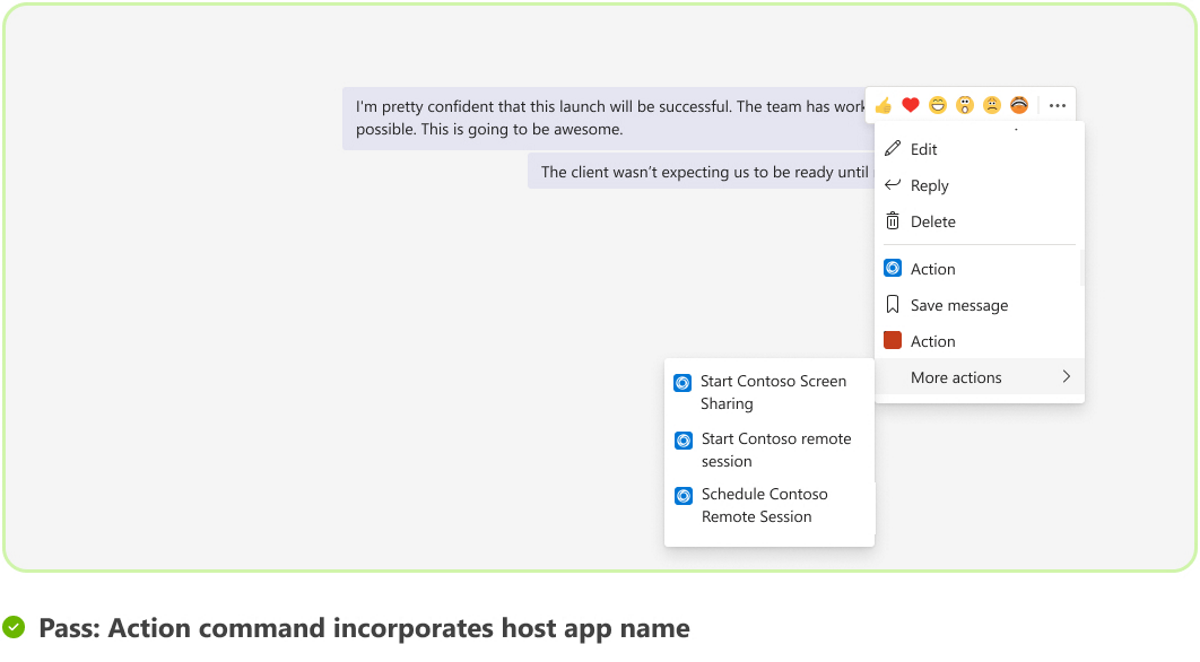
Task: Select Start Contoso remote session
Action: [x=775, y=450]
